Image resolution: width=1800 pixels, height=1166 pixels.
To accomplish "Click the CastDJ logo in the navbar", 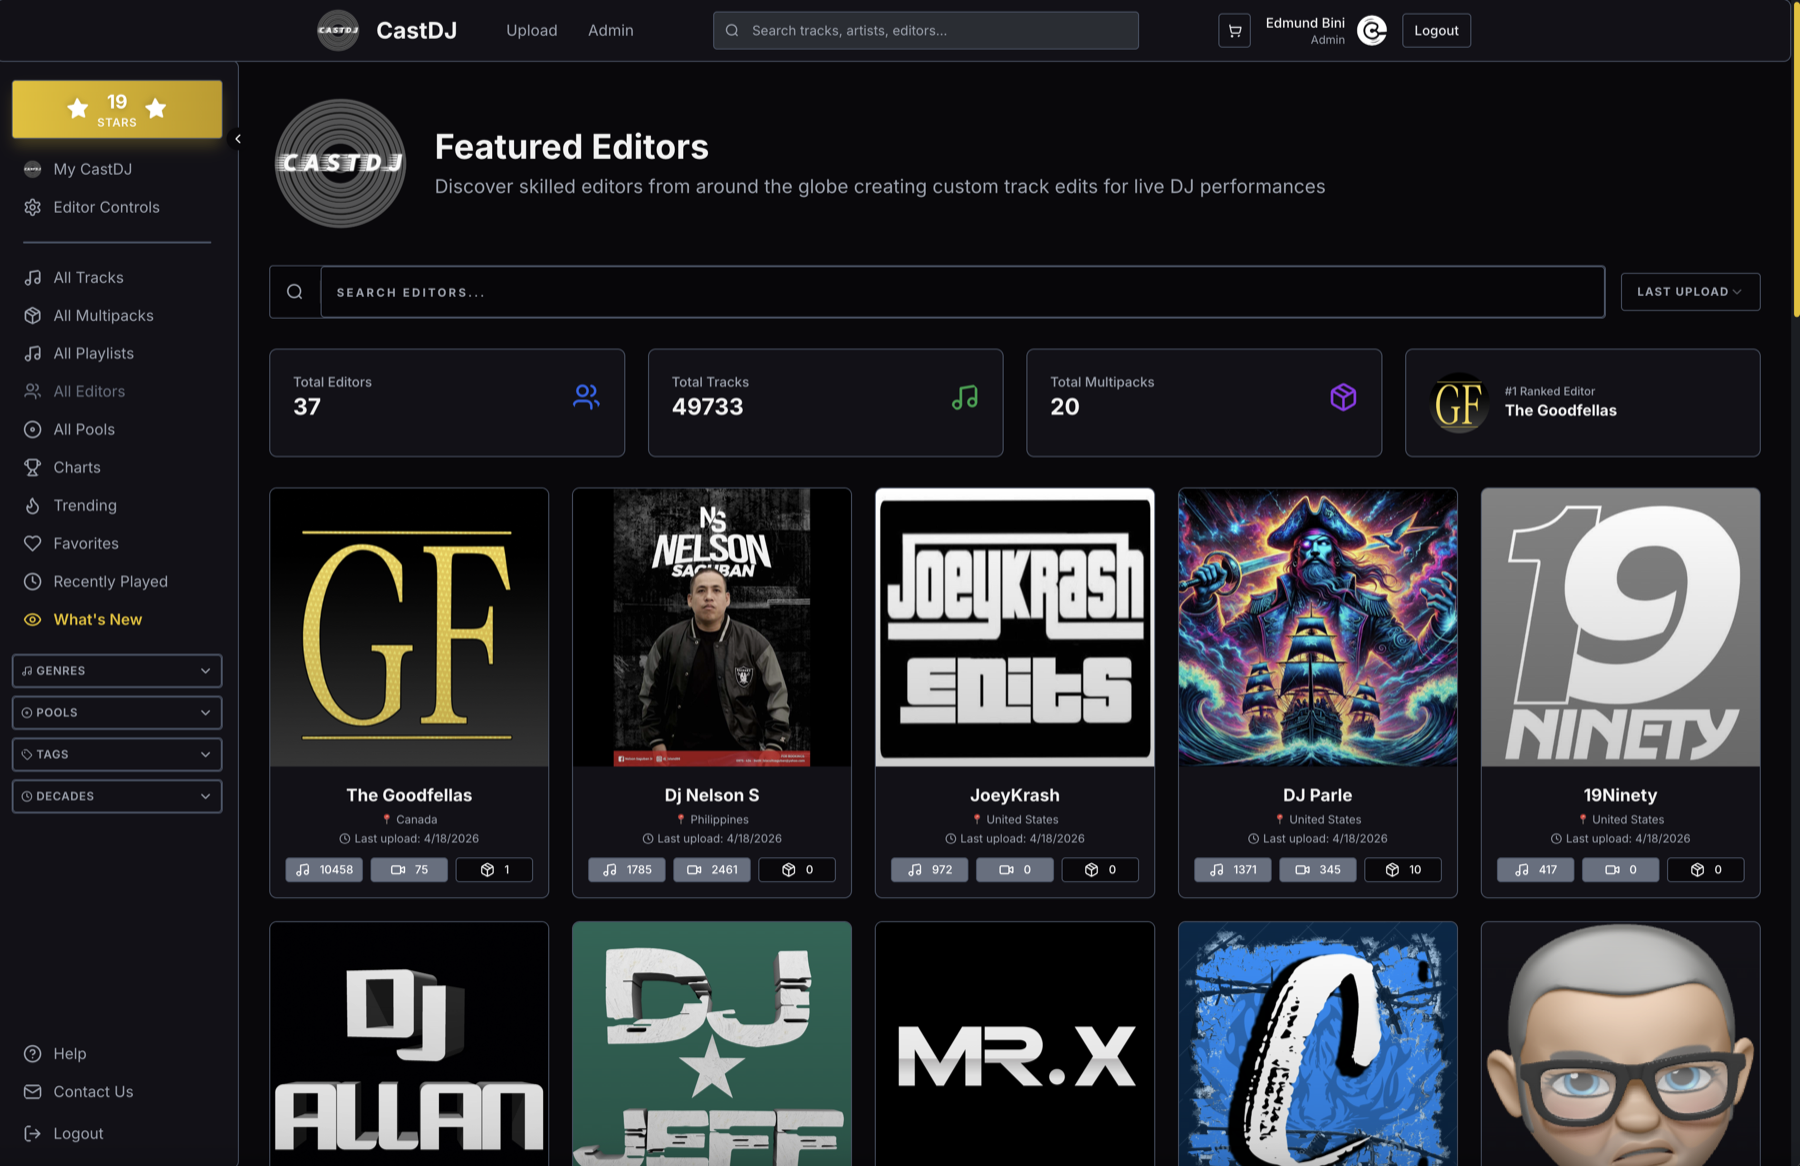I will 338,30.
